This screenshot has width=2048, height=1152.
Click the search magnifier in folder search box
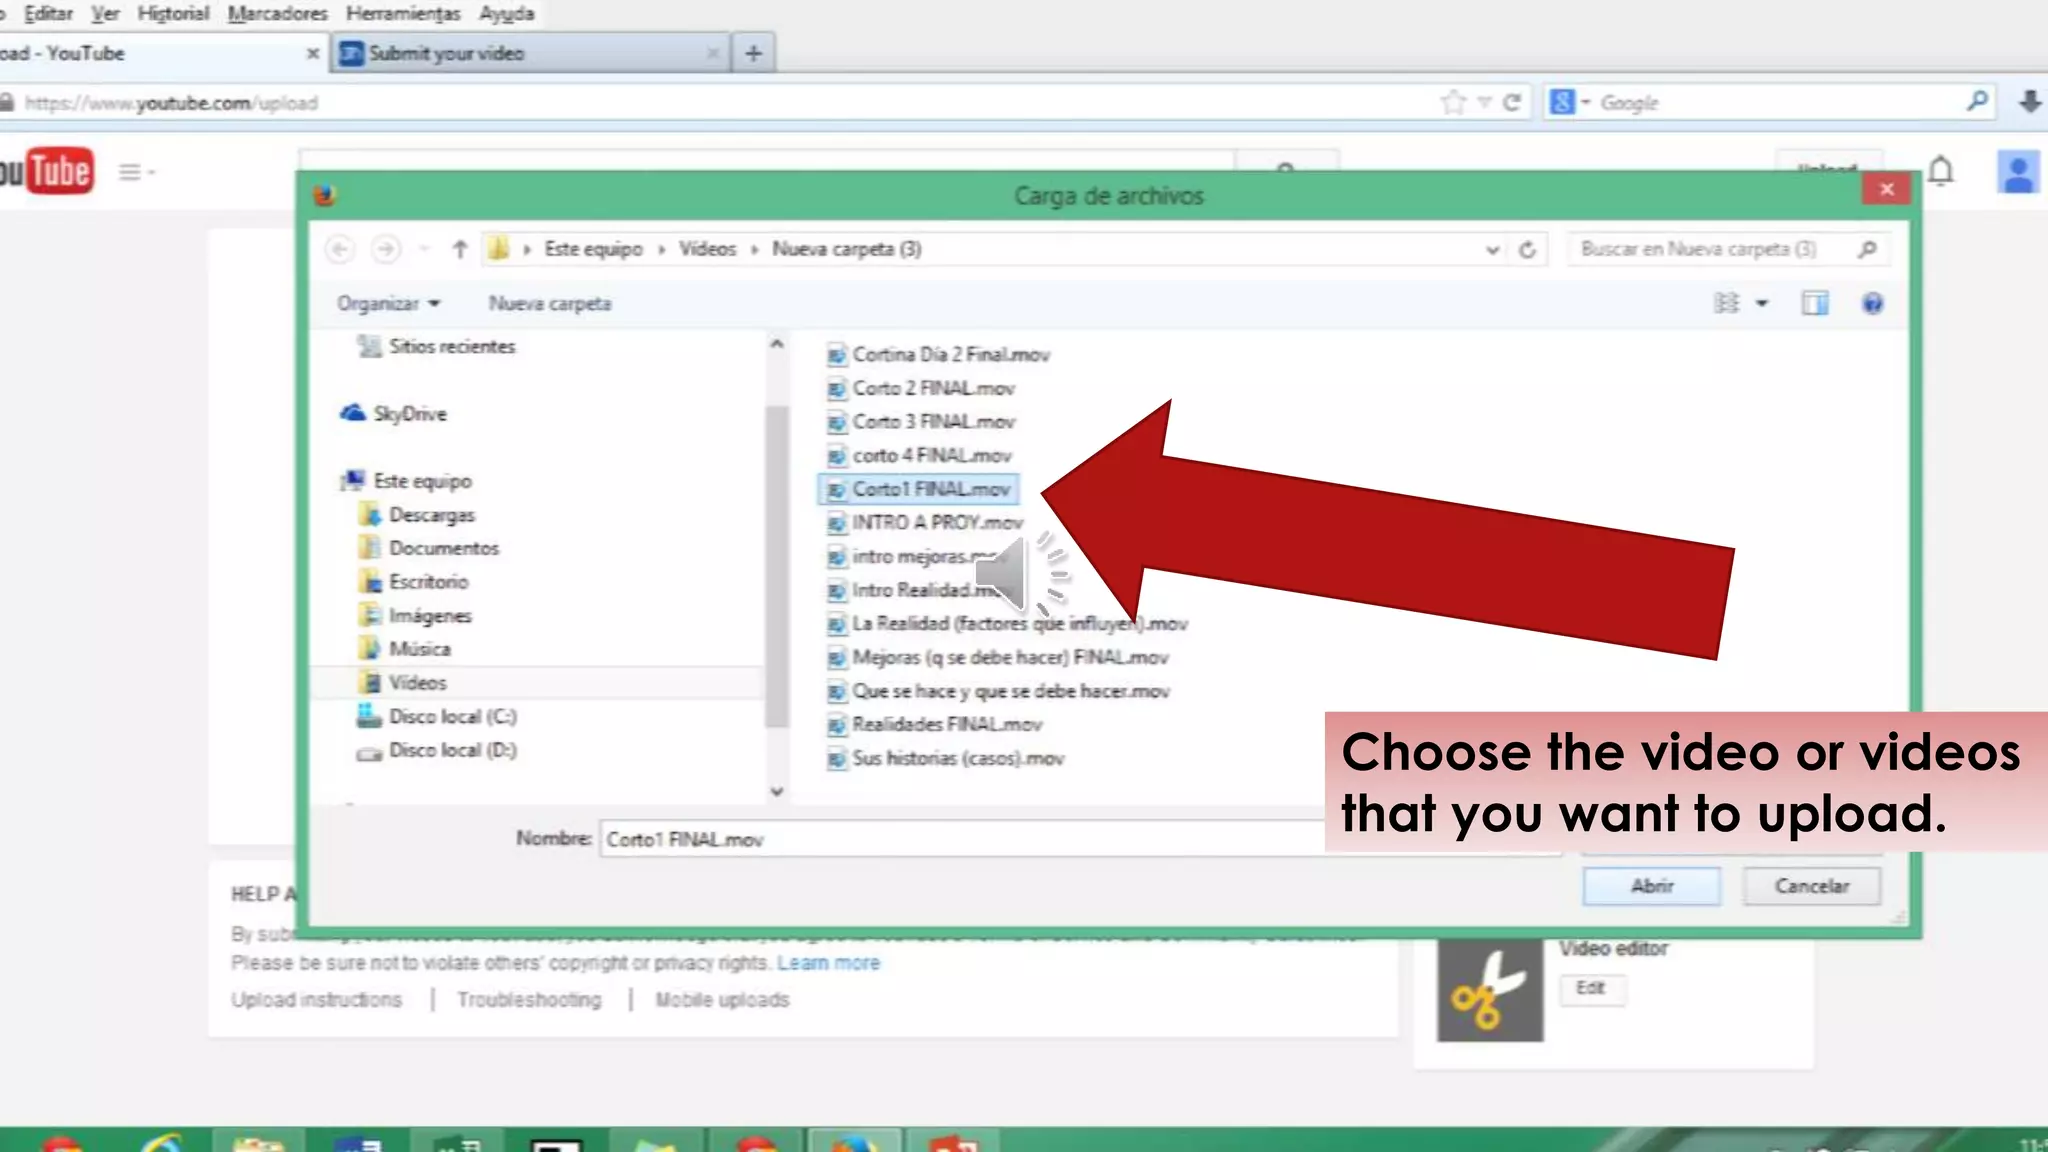[1866, 249]
